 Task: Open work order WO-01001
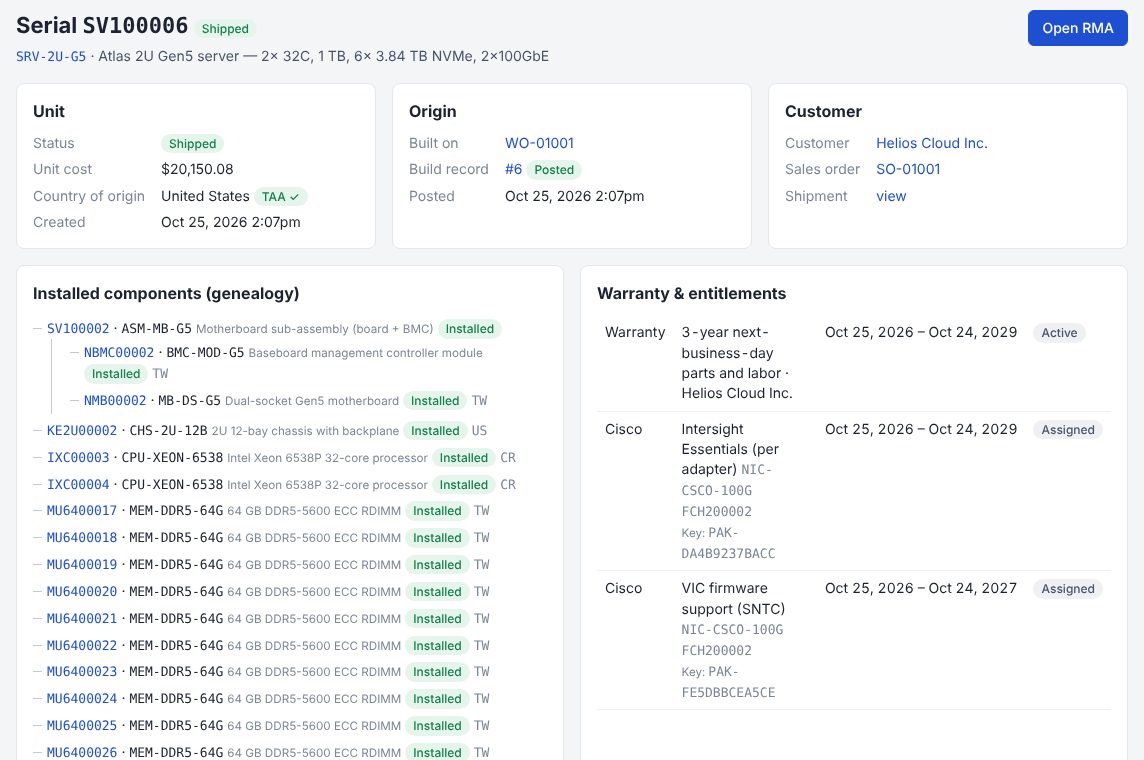click(539, 143)
